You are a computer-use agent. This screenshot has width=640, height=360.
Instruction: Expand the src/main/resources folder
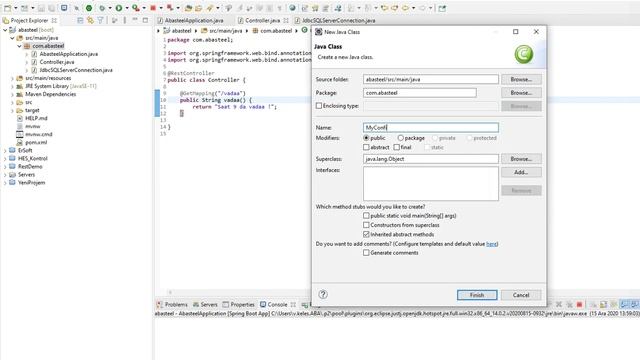(12, 78)
